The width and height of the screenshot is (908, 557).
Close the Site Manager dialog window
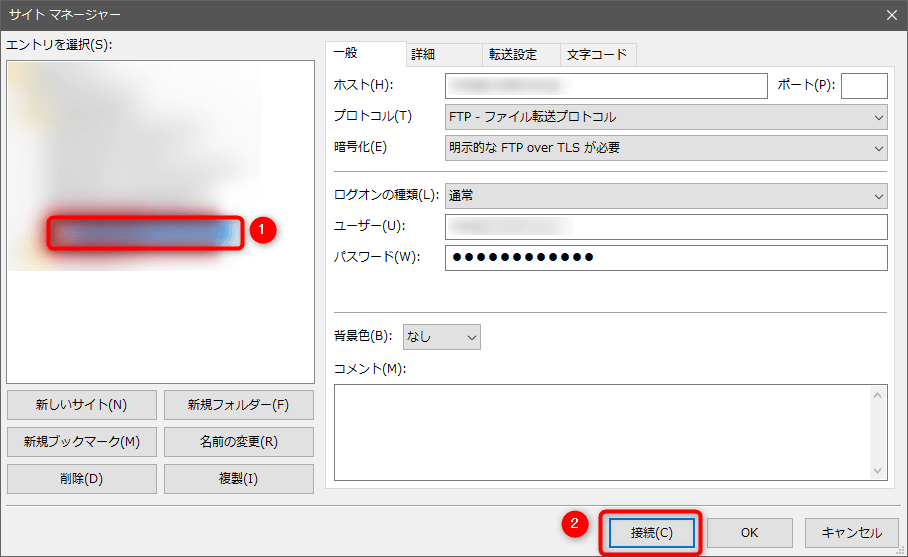tap(891, 14)
